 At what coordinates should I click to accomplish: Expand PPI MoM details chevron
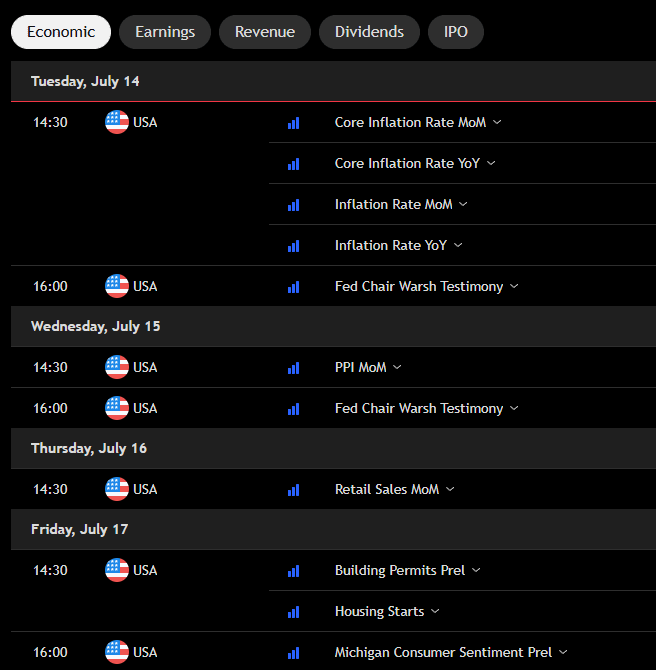click(x=397, y=367)
